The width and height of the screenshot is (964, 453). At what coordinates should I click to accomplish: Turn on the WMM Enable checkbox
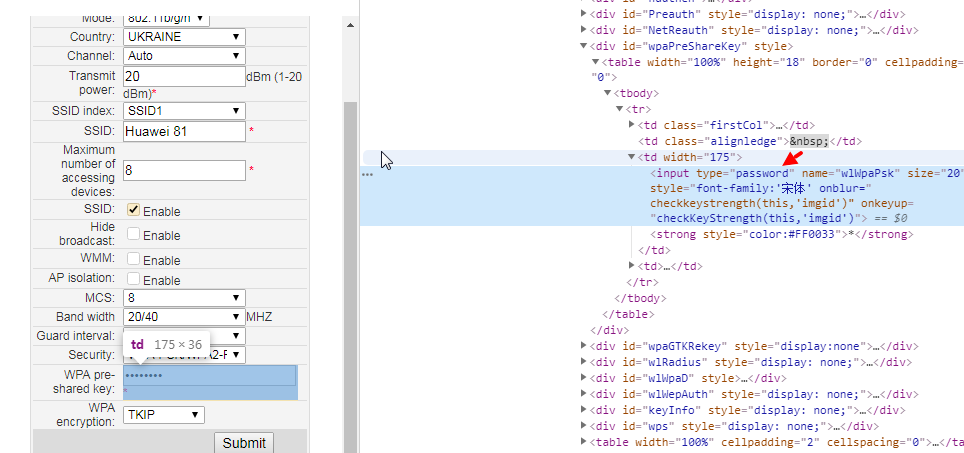(133, 259)
